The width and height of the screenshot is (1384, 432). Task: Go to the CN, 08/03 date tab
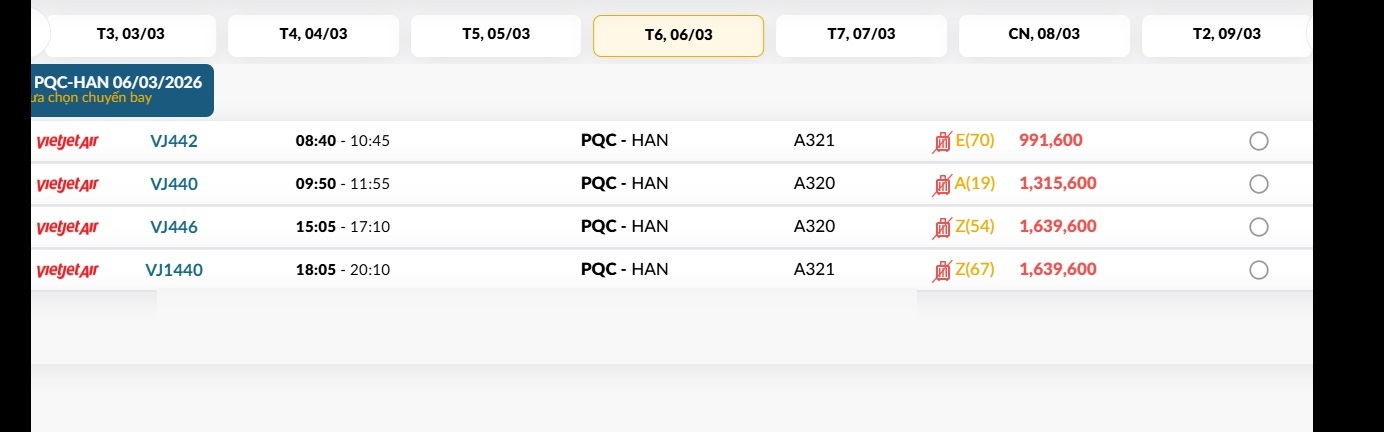[1044, 34]
